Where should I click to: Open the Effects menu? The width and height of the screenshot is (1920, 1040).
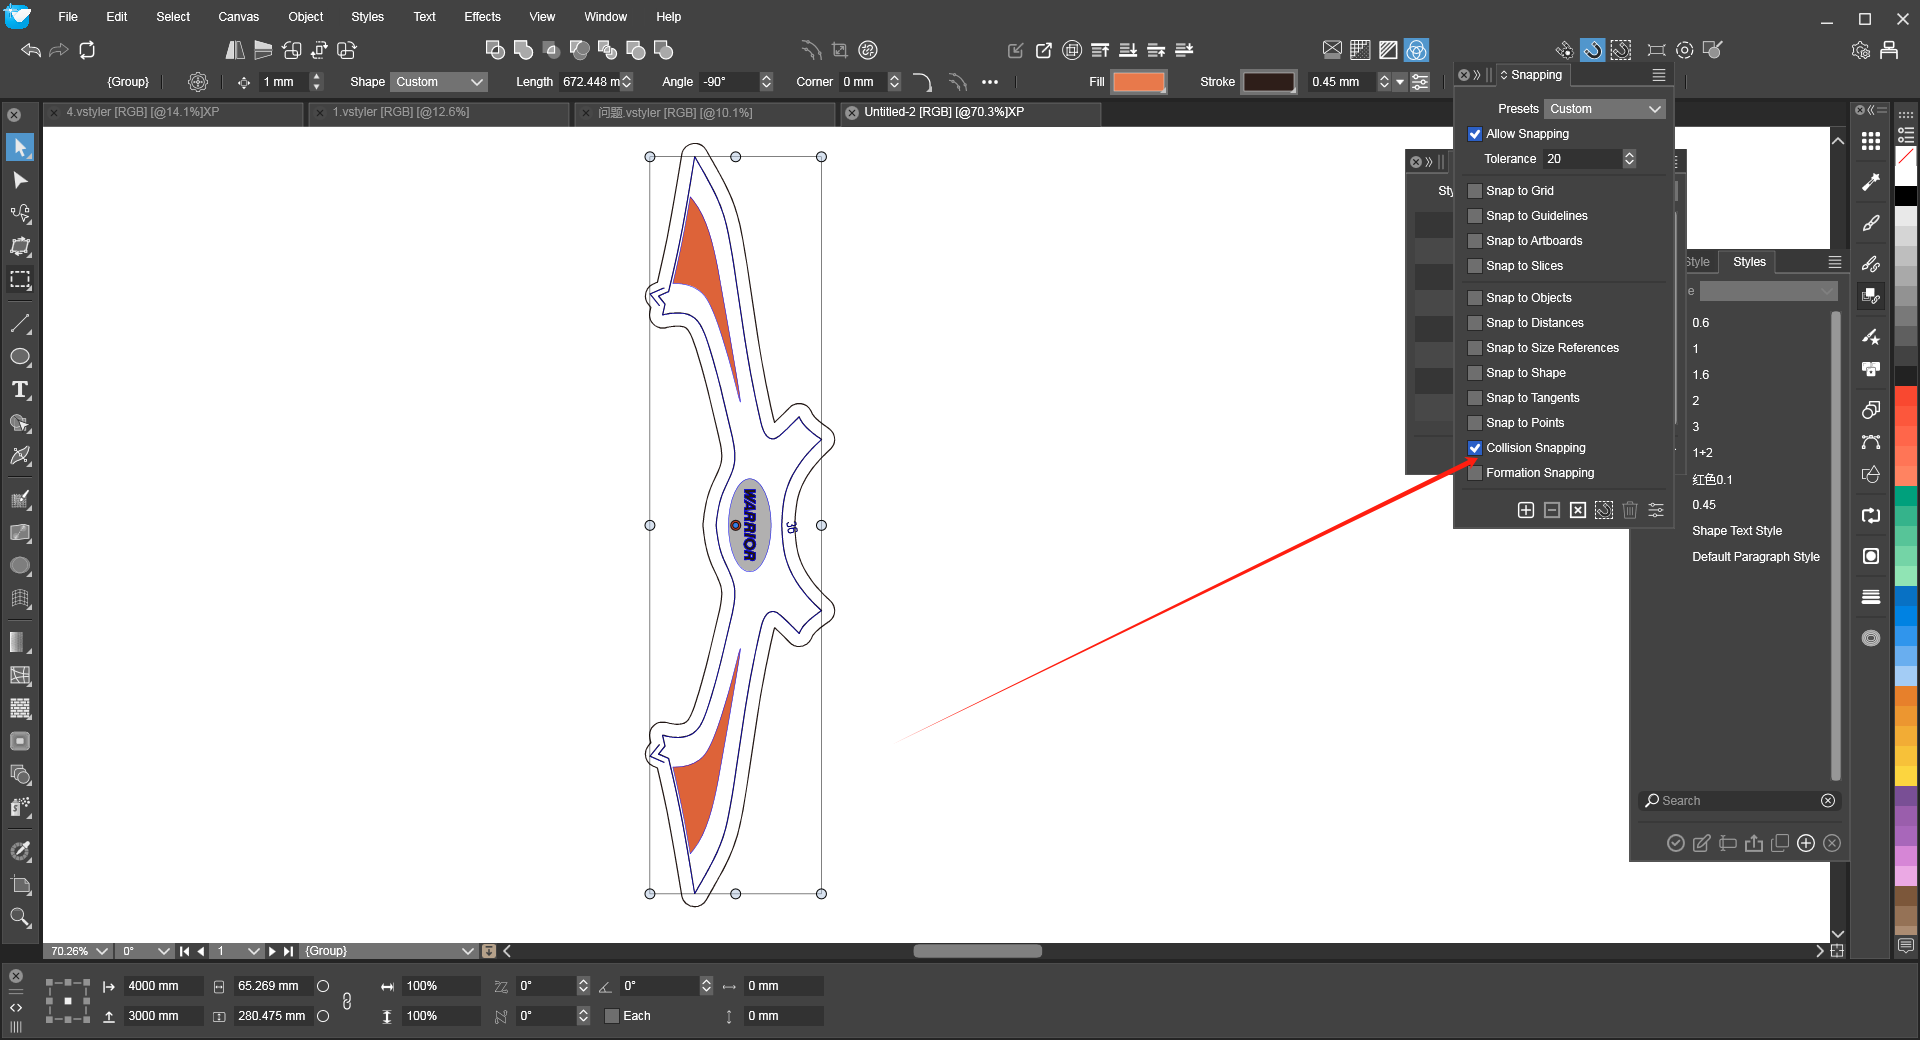(x=482, y=17)
